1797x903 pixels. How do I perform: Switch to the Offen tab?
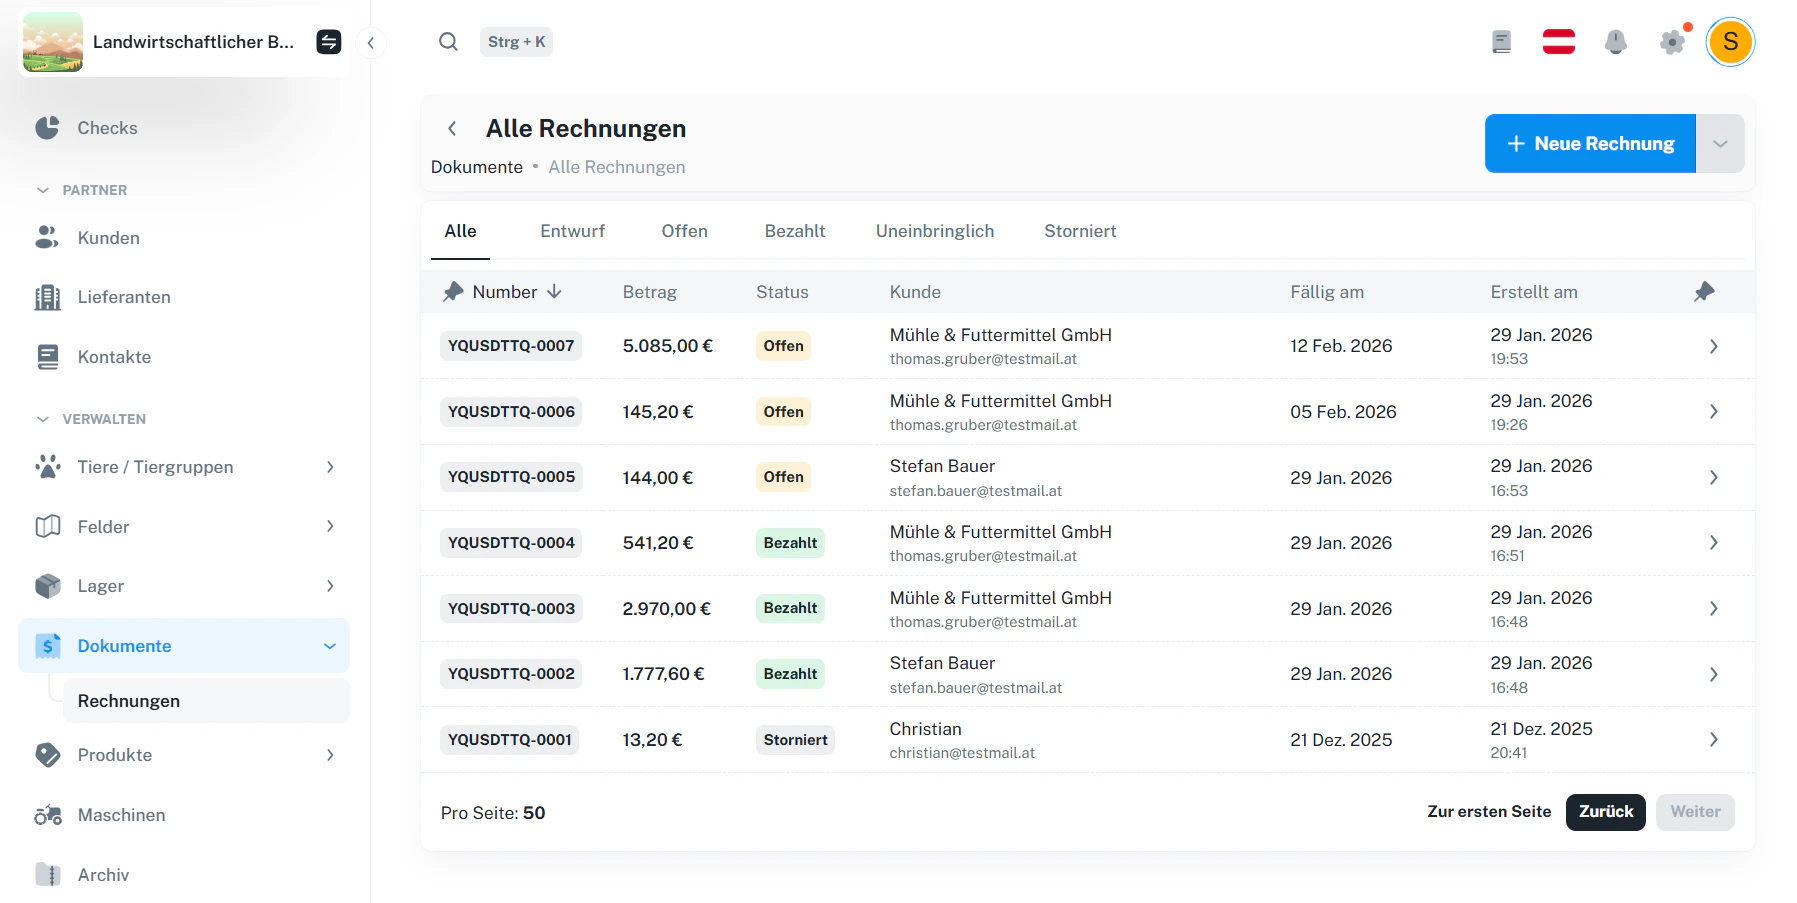684,231
